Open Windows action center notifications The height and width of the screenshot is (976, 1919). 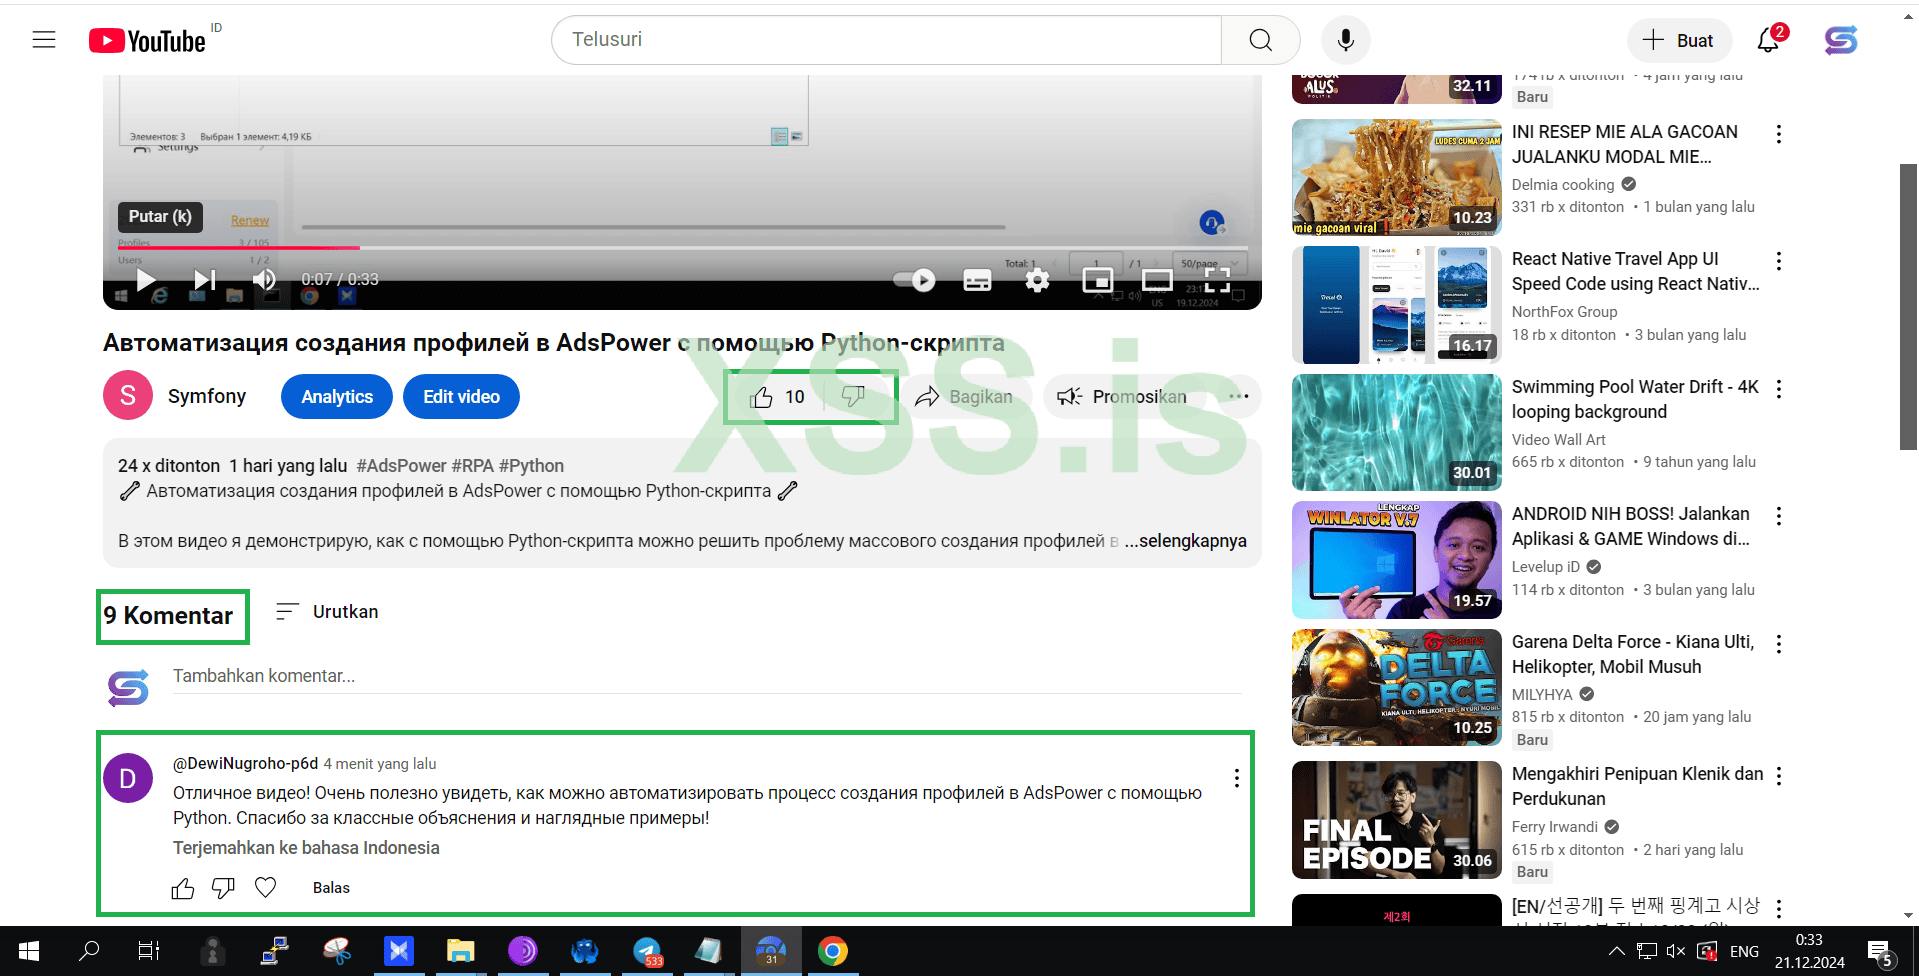1880,951
